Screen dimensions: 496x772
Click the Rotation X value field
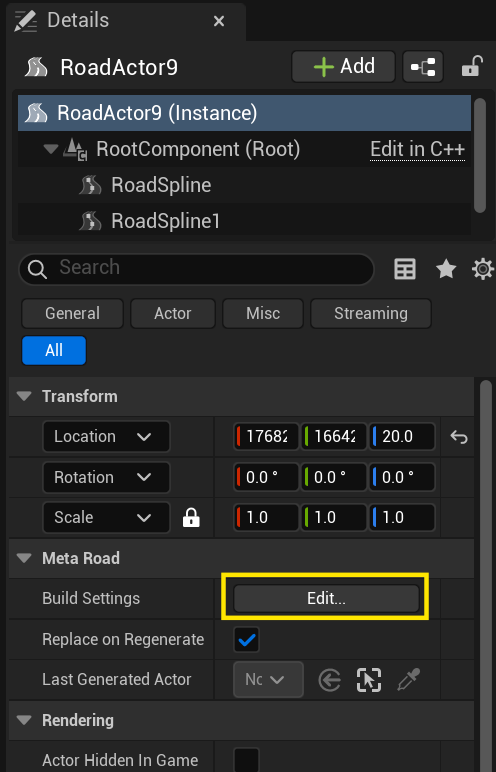(x=266, y=477)
